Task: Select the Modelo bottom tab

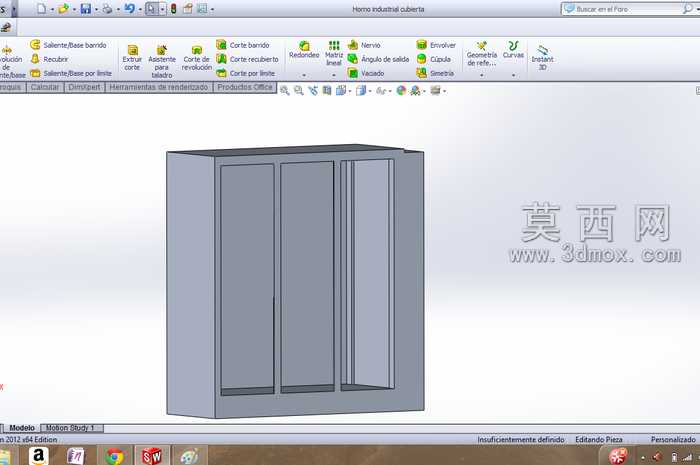Action: [x=22, y=428]
